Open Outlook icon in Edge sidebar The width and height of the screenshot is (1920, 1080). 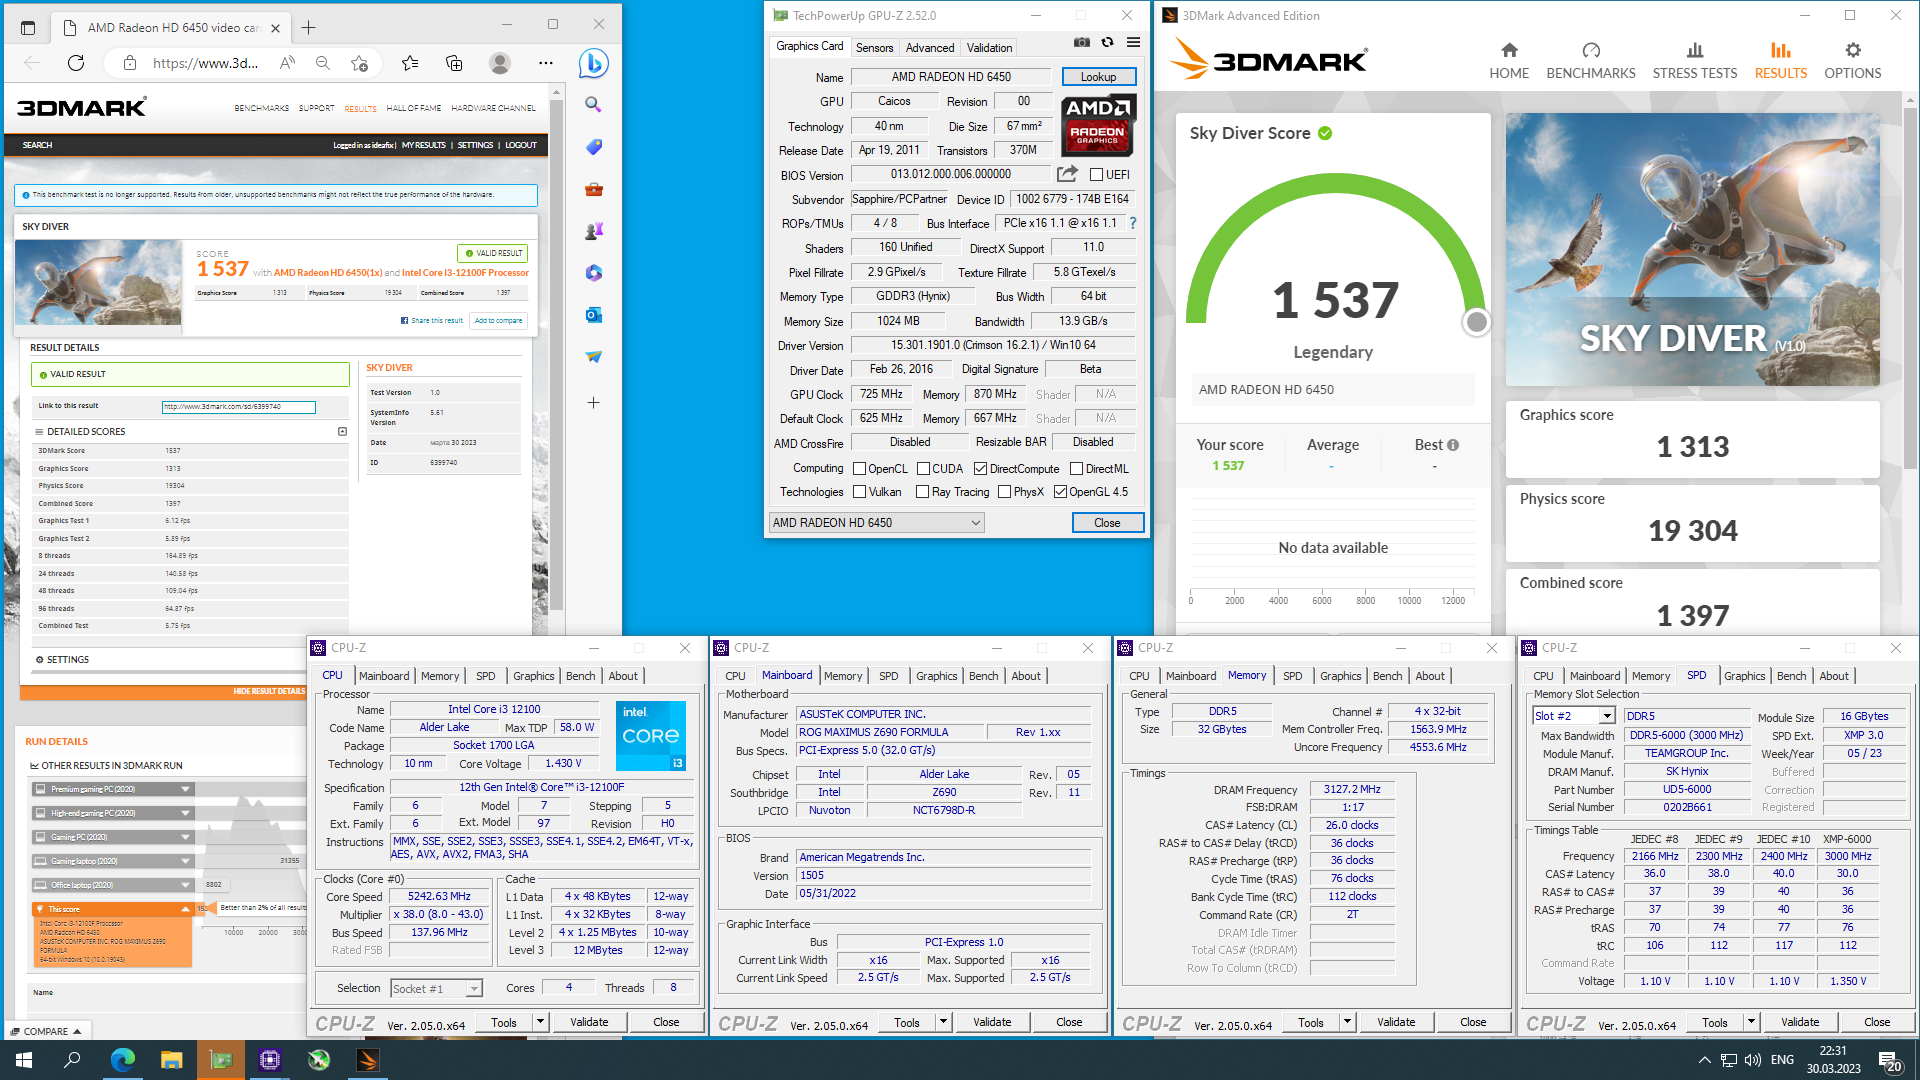[594, 315]
